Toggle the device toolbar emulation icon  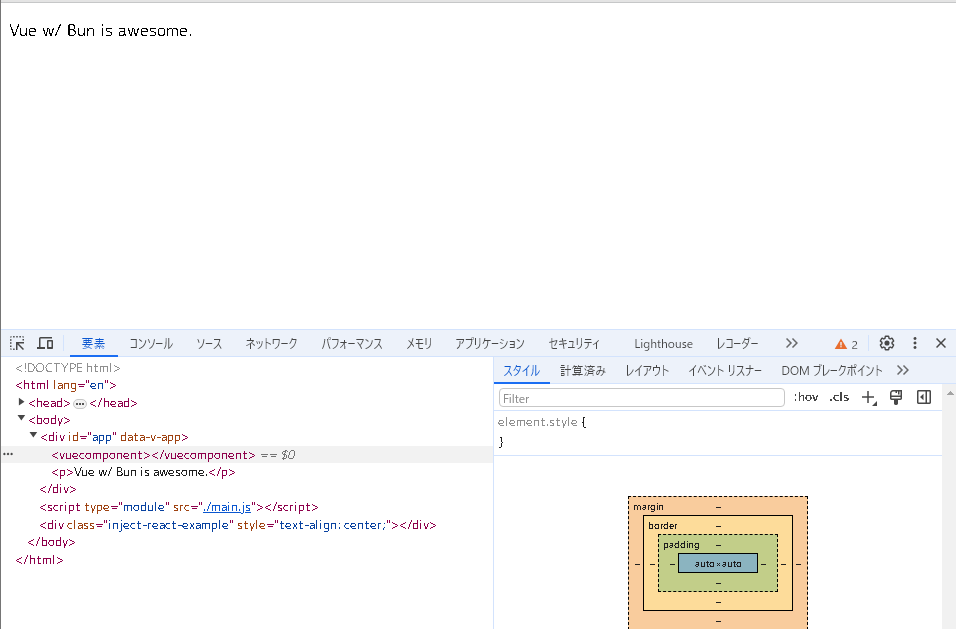(45, 343)
